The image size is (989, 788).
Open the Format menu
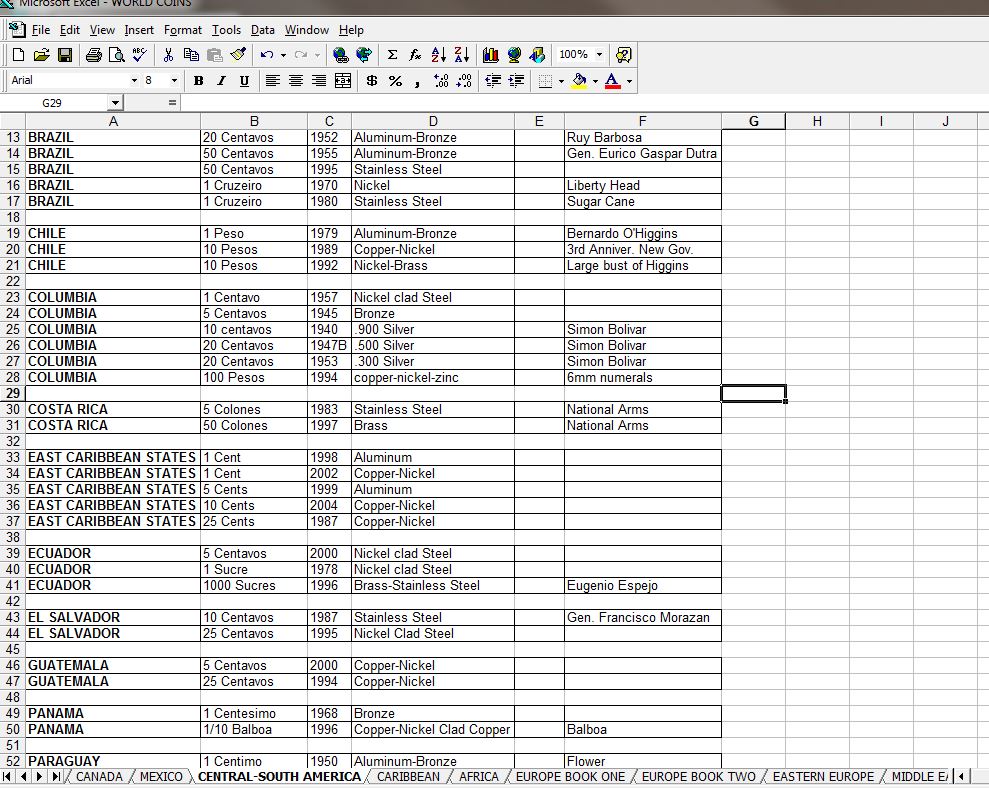coord(183,30)
